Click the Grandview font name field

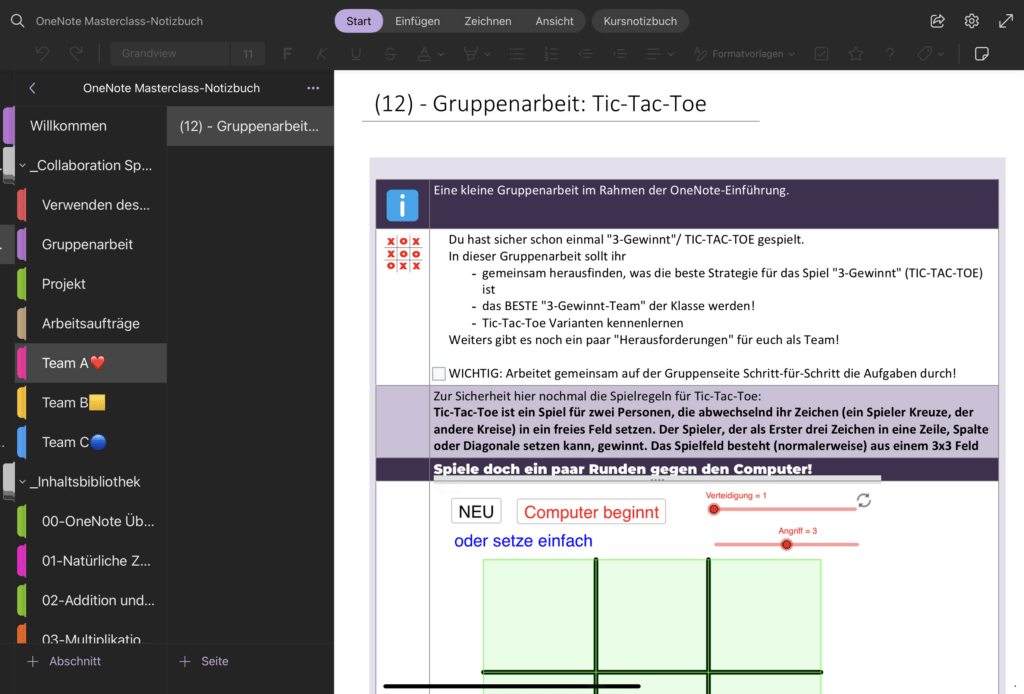pyautogui.click(x=170, y=54)
